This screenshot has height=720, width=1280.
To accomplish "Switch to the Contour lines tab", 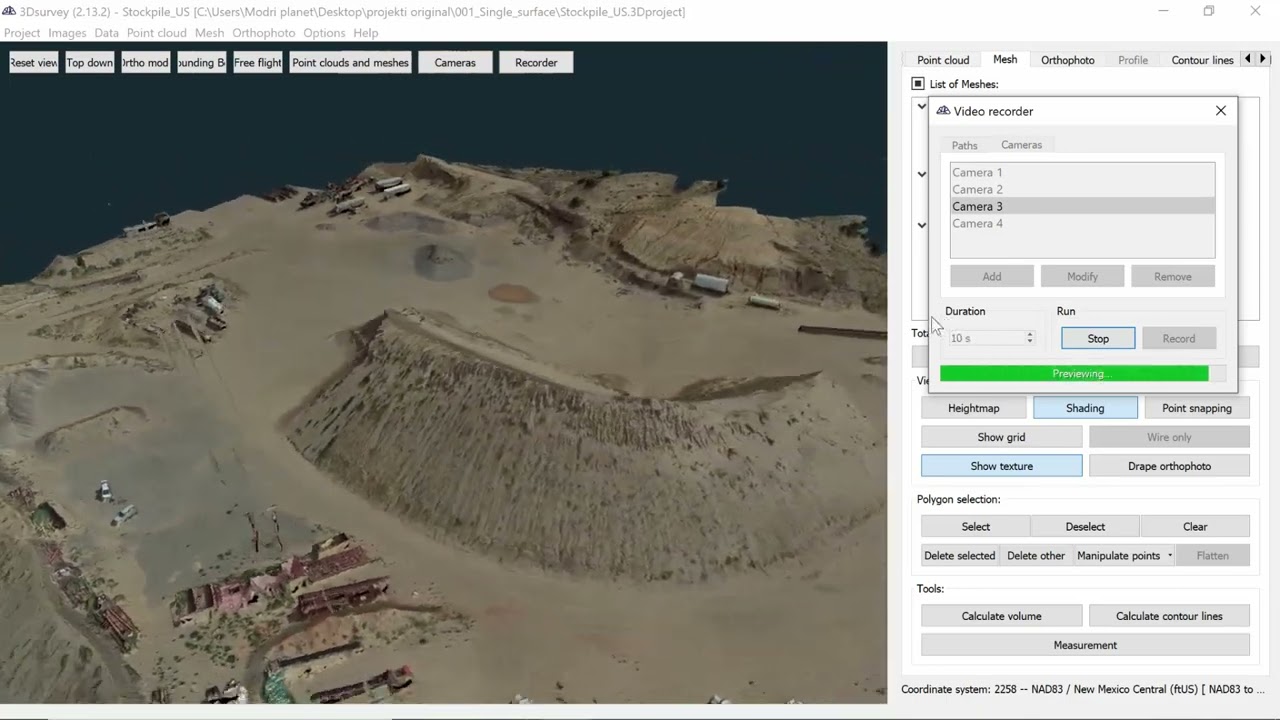I will tap(1202, 60).
